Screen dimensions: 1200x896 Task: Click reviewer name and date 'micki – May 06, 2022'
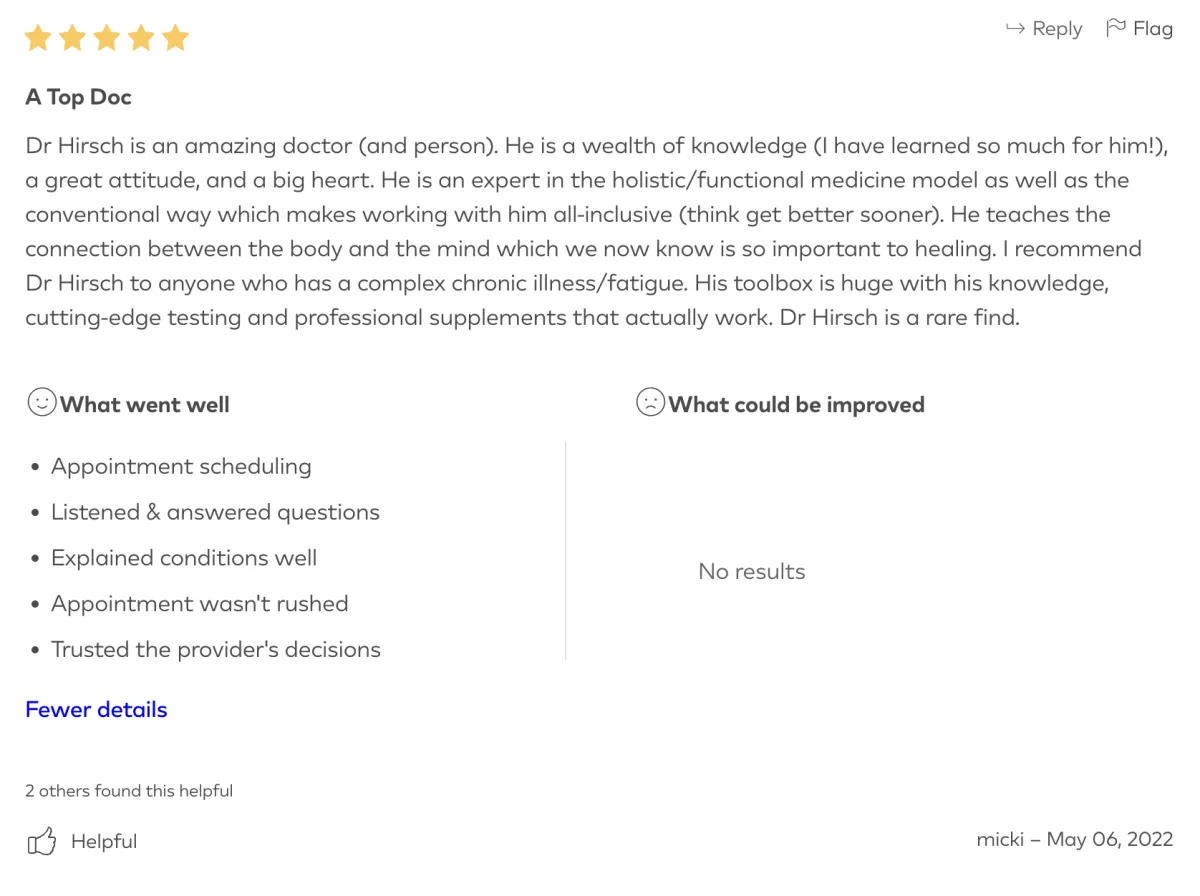coord(1074,839)
